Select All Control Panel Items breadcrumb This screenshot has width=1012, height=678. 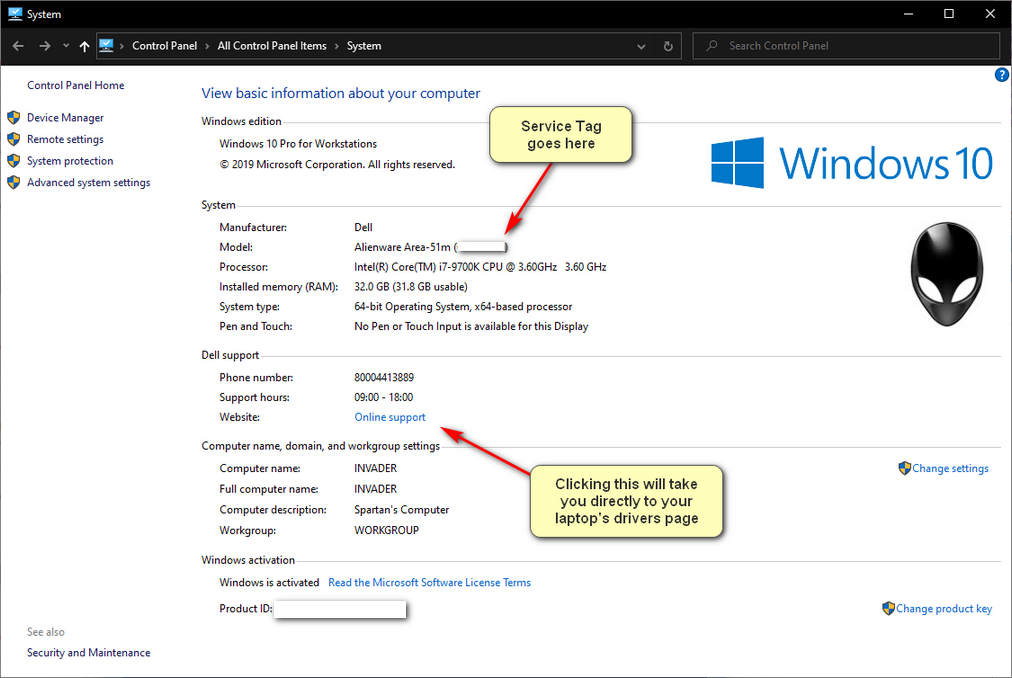tap(272, 46)
